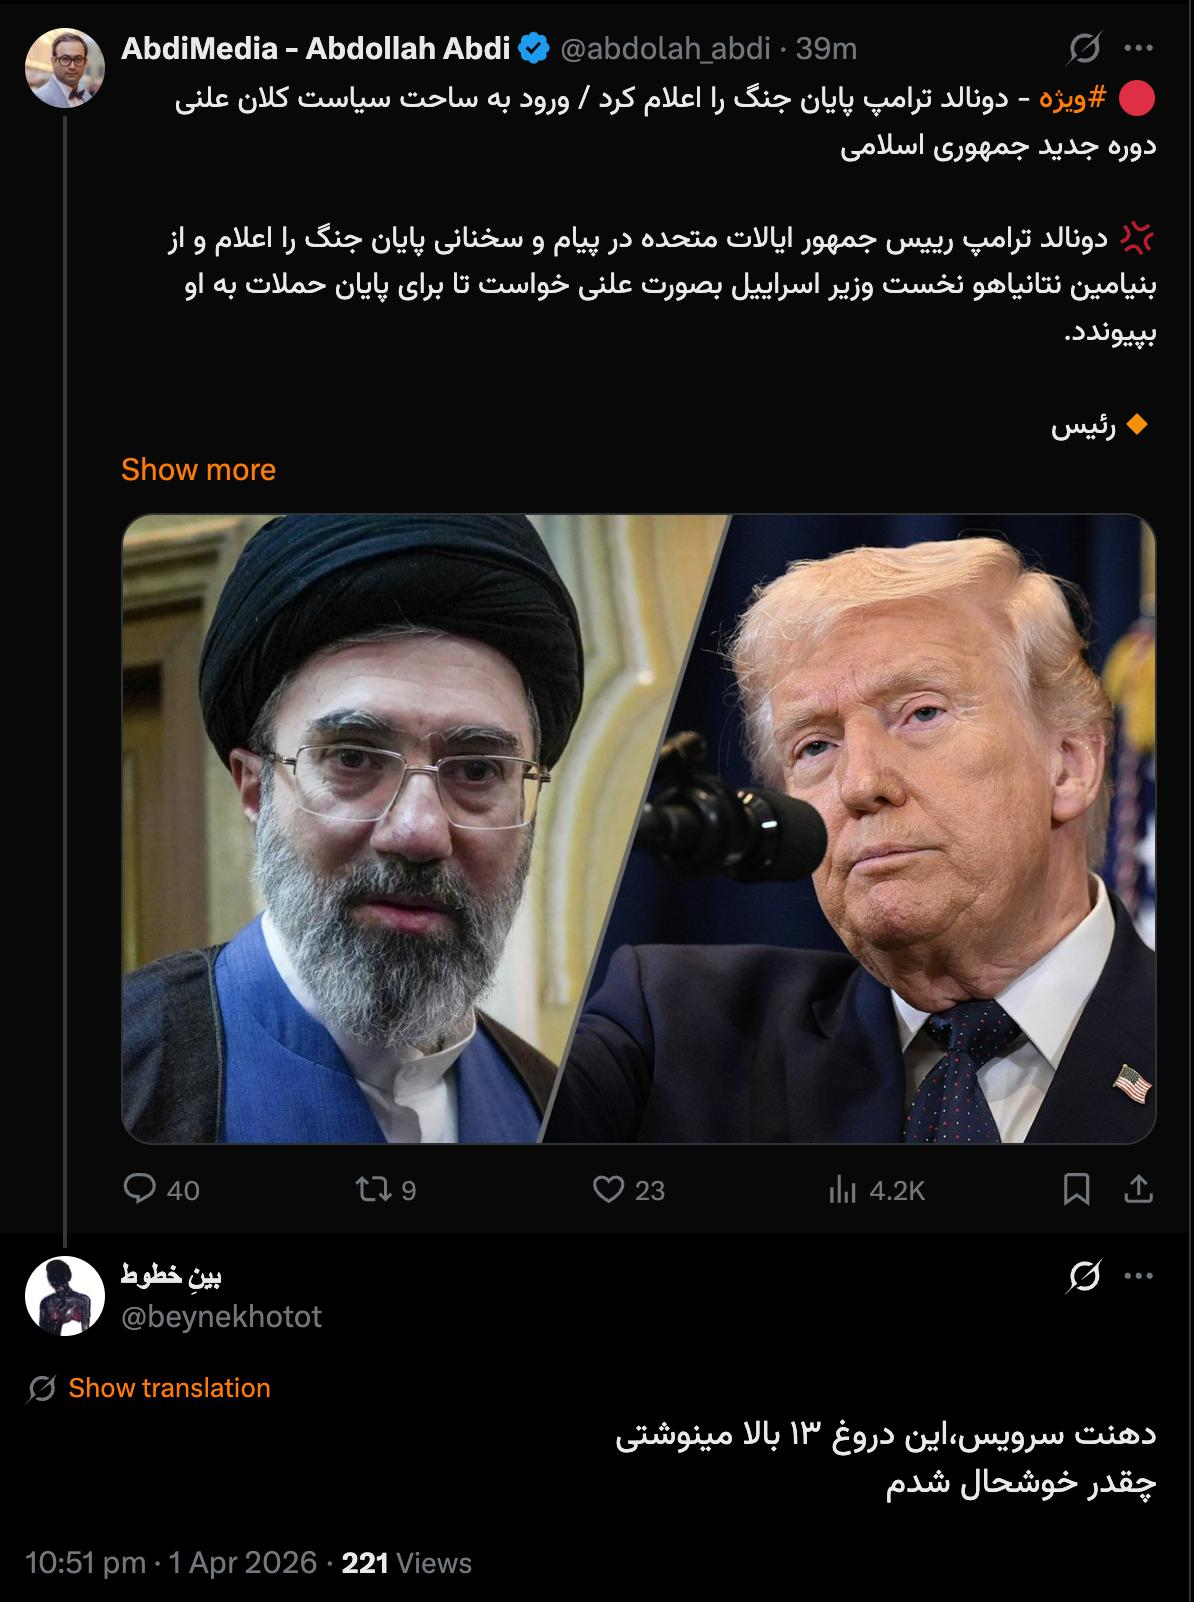1194x1602 pixels.
Task: Open the AbdiMedia - Abdollah Abdi name link
Action: pyautogui.click(x=316, y=48)
